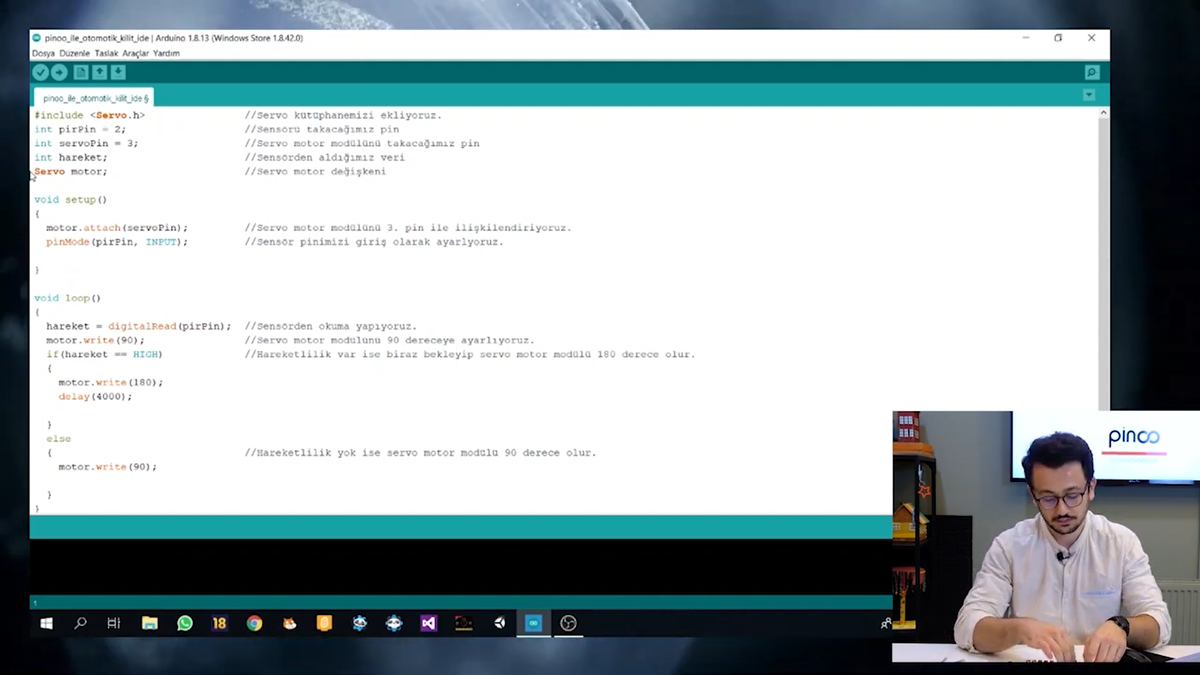Click the Verify (check) button to compile
The height and width of the screenshot is (675, 1200).
(x=40, y=72)
